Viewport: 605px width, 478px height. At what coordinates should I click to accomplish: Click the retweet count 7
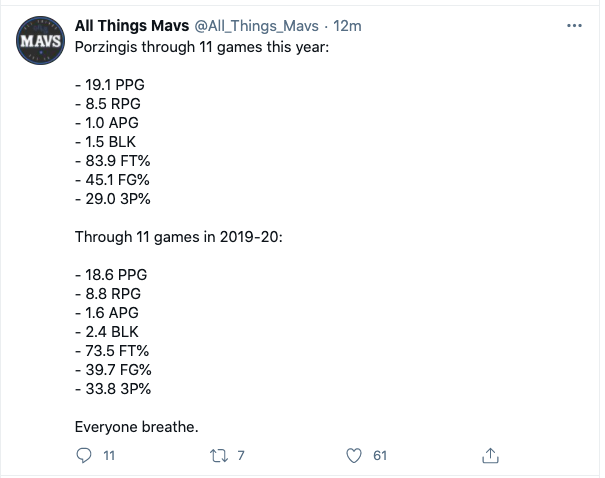click(241, 455)
